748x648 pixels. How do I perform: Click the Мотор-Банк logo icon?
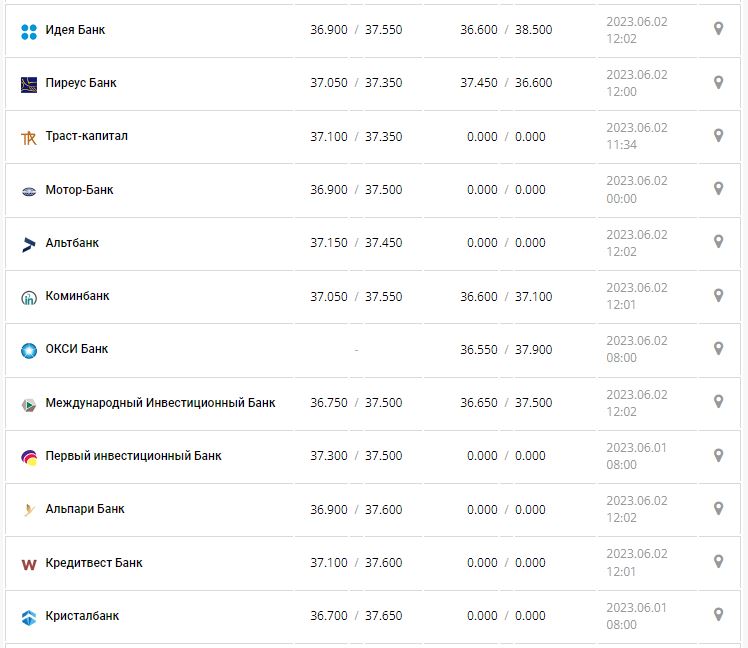(28, 191)
